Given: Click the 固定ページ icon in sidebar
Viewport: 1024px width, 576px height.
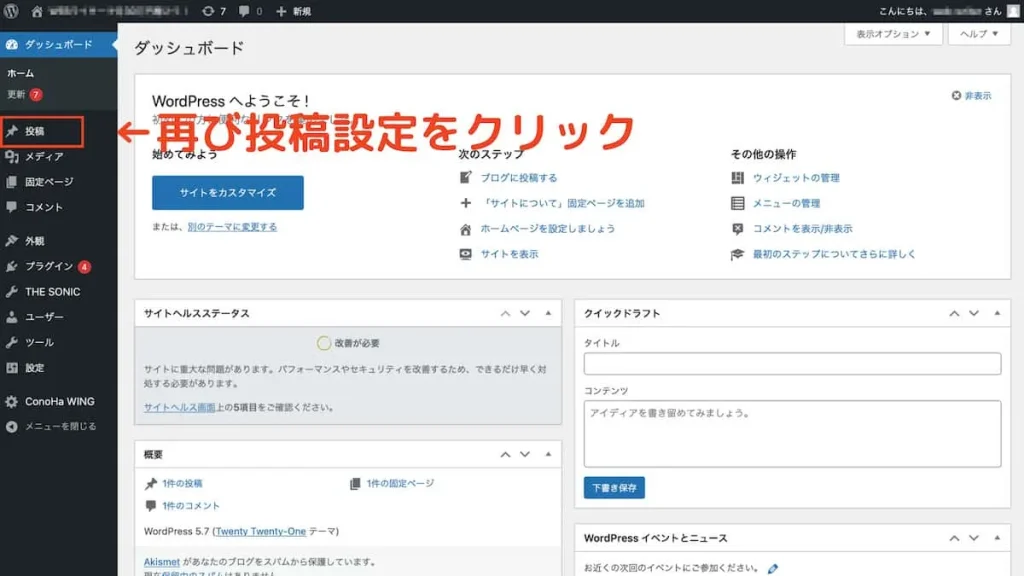Looking at the screenshot, I should [x=12, y=182].
